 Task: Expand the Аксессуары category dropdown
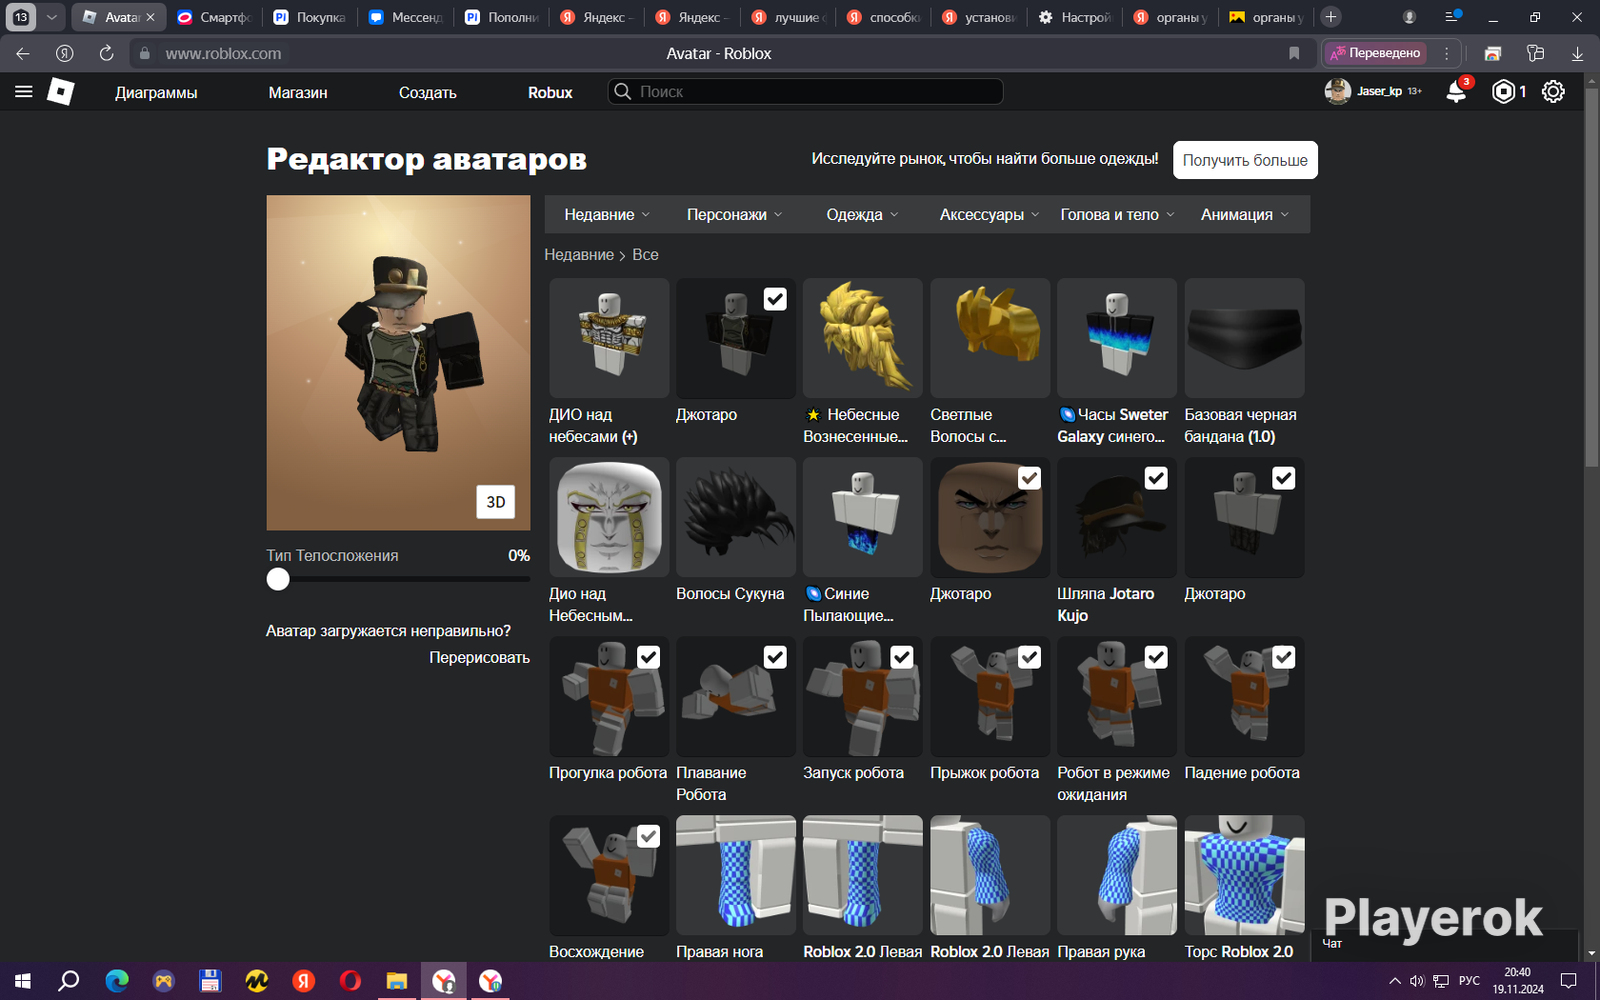tap(989, 215)
